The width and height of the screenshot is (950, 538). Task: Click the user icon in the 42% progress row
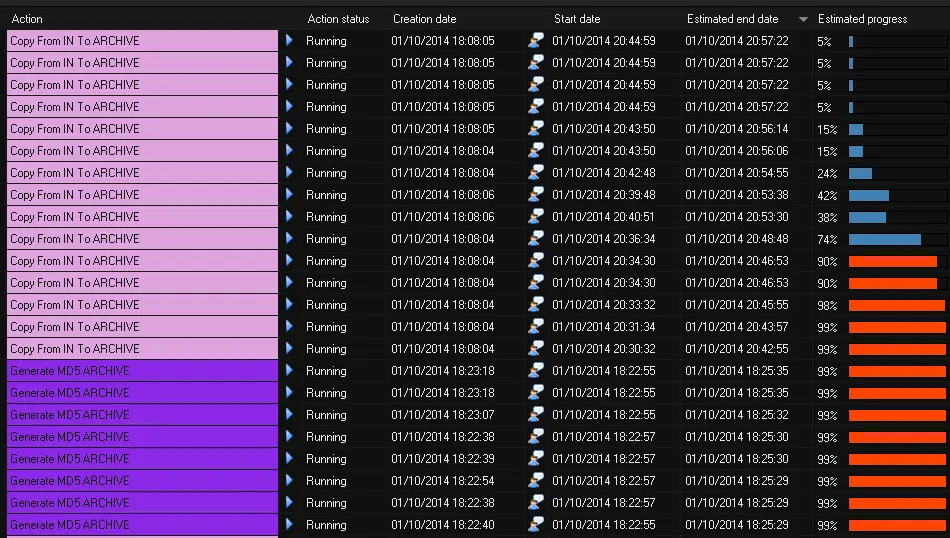coord(536,195)
